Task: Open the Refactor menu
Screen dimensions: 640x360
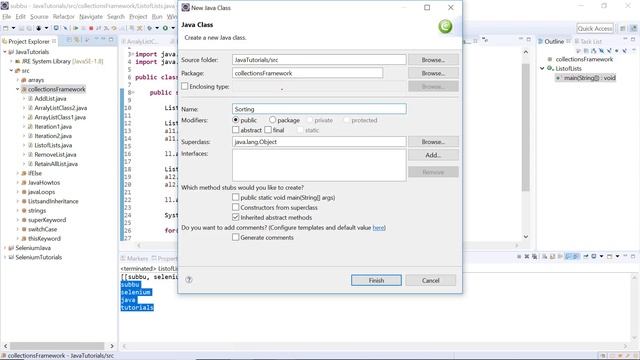Action: click(64, 17)
